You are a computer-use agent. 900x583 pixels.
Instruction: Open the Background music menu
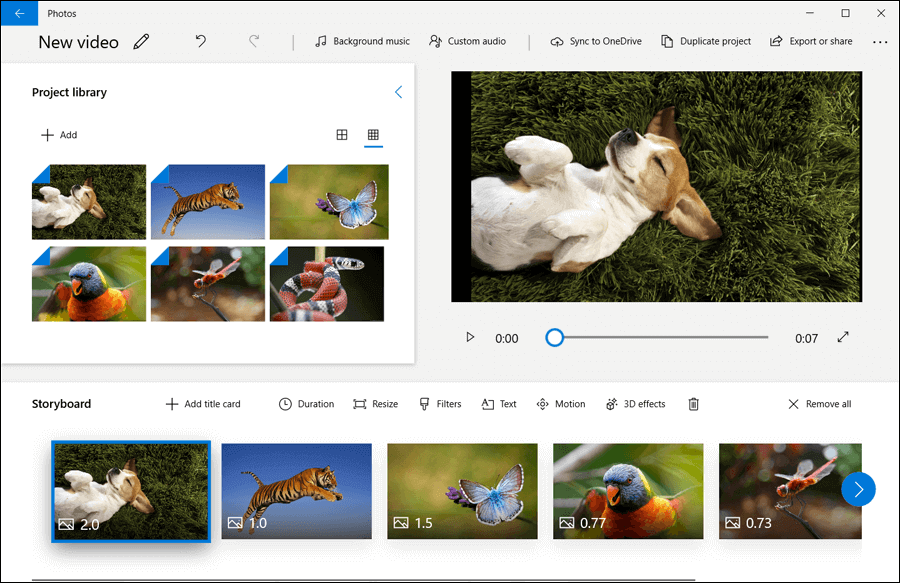[361, 41]
